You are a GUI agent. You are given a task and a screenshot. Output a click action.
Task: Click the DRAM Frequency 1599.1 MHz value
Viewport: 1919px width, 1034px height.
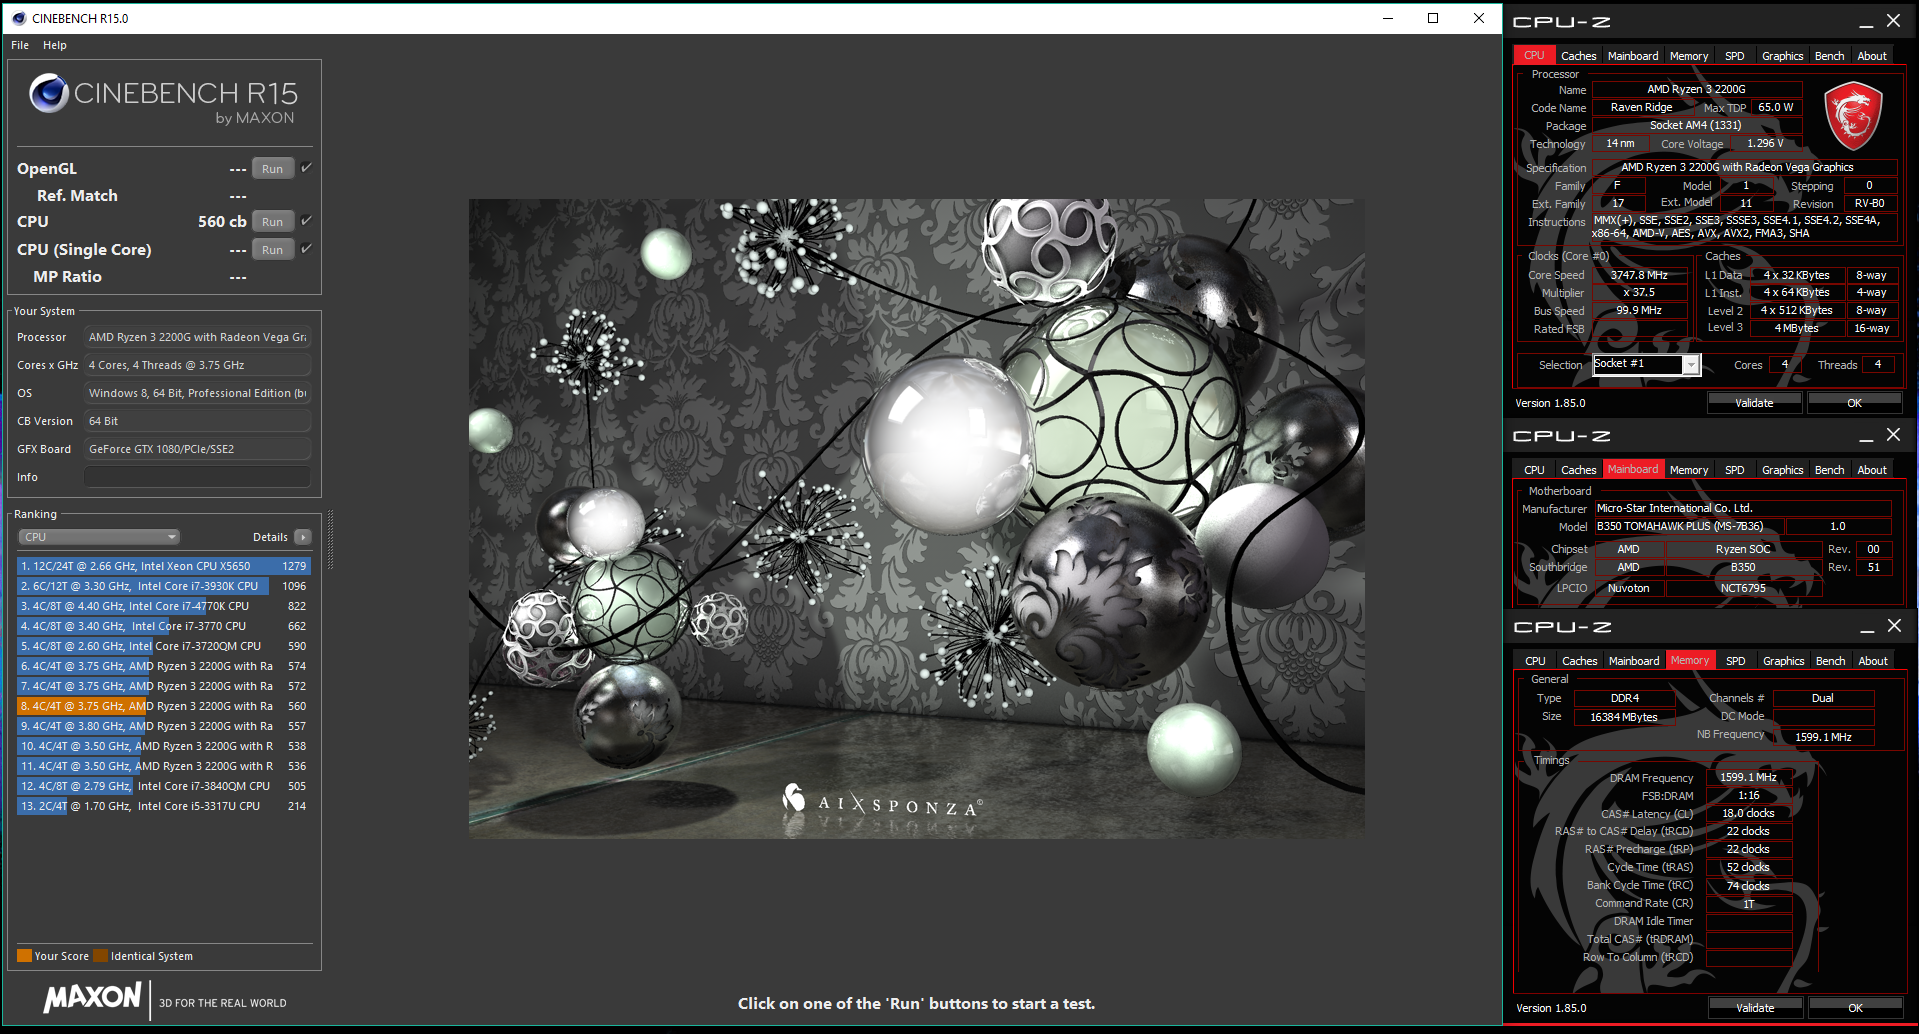1748,777
